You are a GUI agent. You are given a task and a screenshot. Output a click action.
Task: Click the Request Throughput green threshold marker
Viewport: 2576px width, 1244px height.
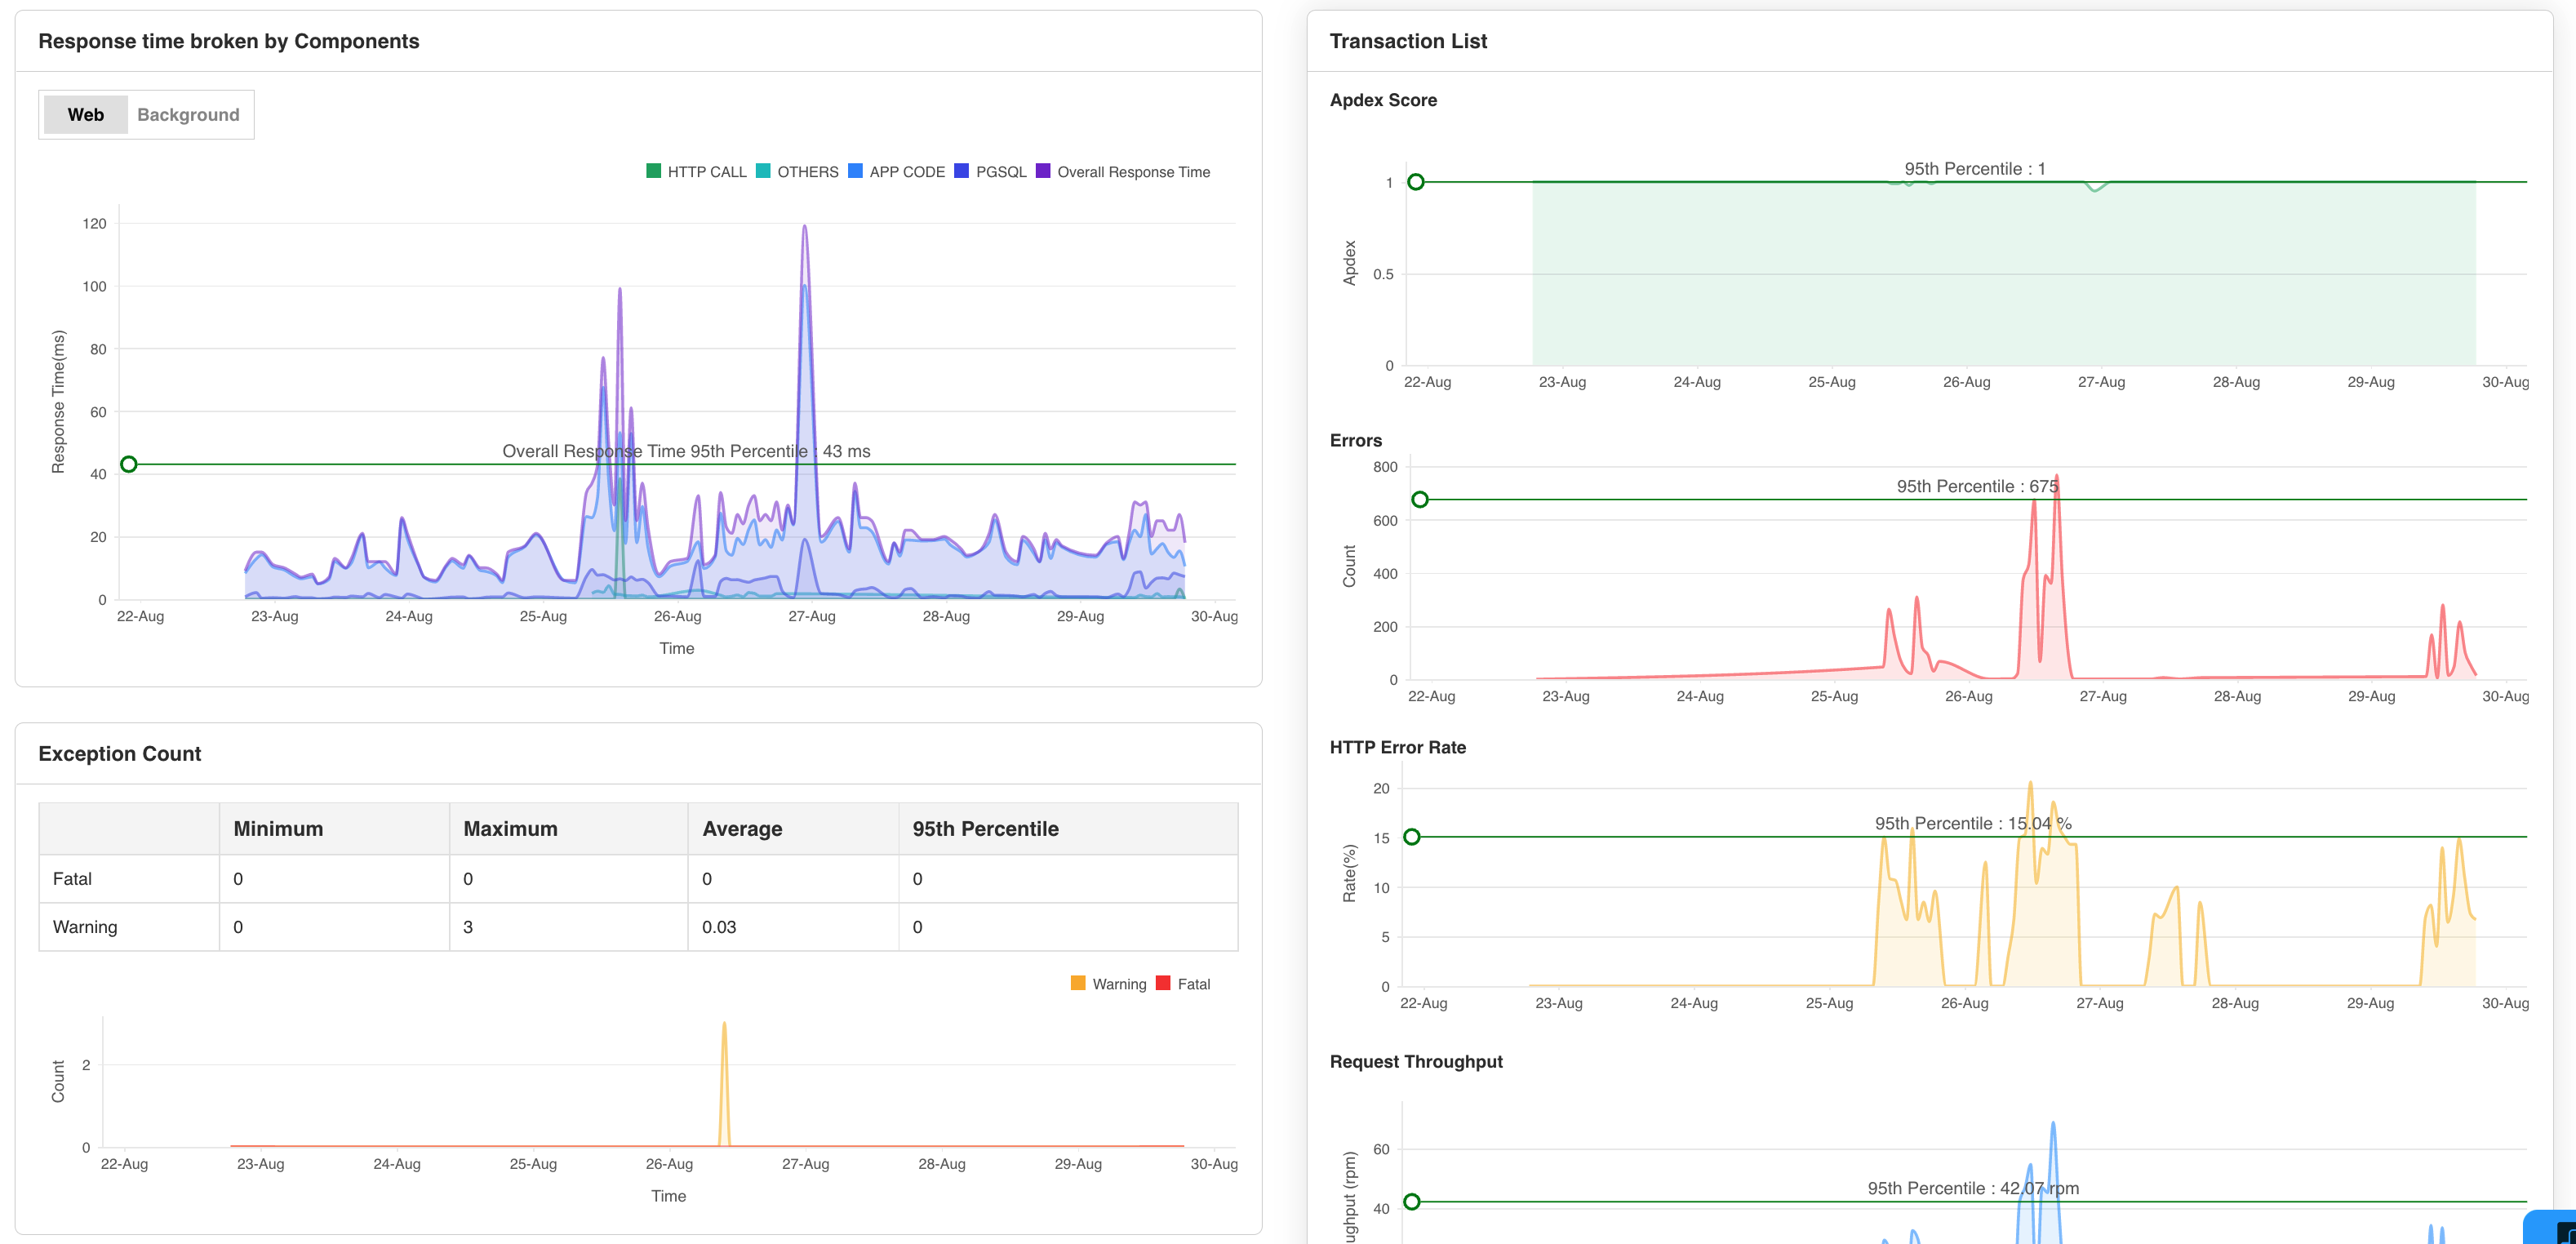tap(1411, 1201)
